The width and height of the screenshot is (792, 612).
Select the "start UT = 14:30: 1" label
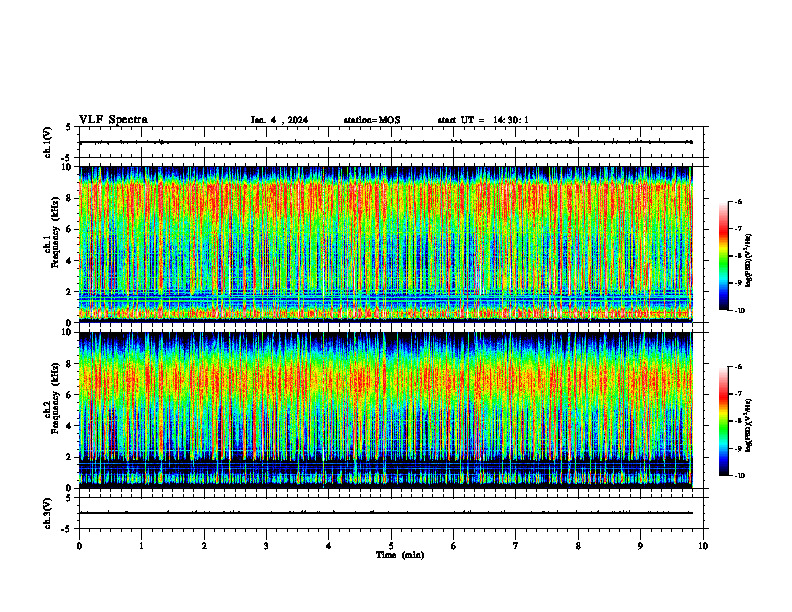point(483,120)
